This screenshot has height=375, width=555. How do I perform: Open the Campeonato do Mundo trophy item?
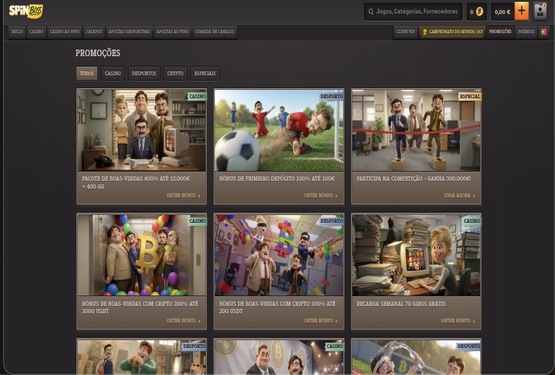[x=453, y=32]
